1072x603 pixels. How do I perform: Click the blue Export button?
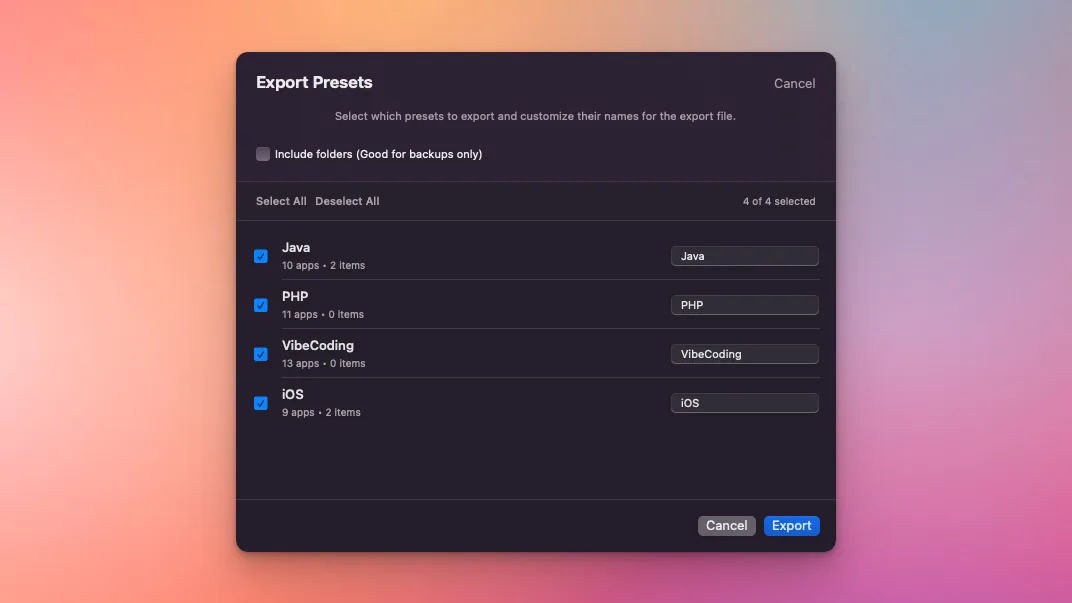[792, 526]
